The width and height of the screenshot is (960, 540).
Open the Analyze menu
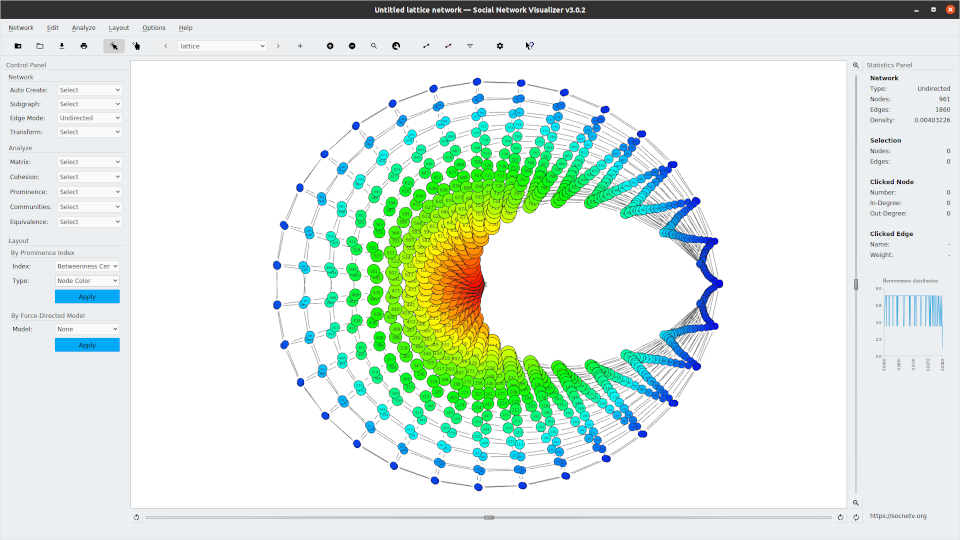(x=84, y=28)
